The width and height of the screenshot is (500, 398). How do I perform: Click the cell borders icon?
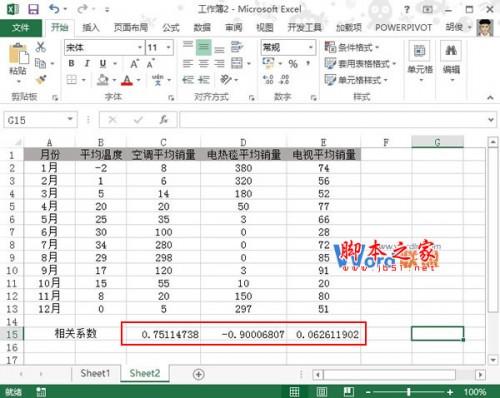click(72, 80)
